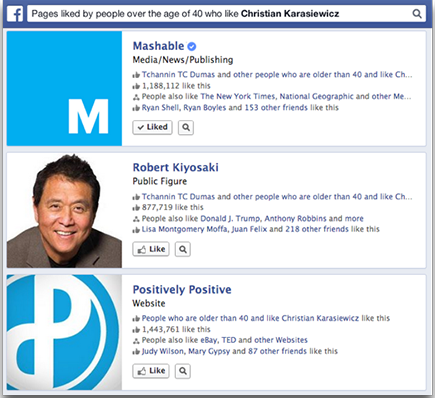Click "1,443,761 like this" text

(x=176, y=329)
